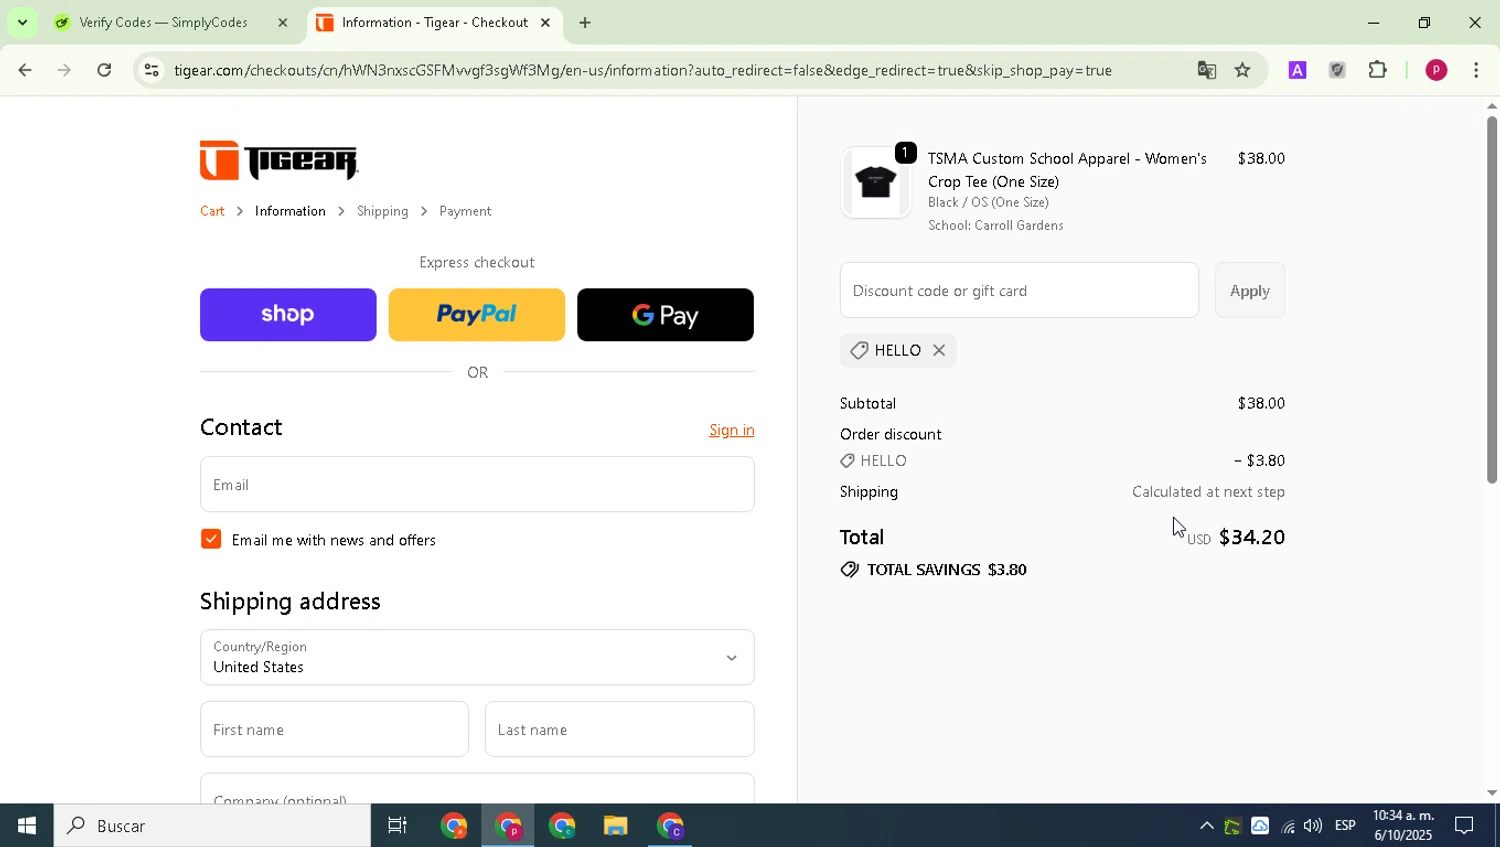Screen dimensions: 1500x847
Task: Click the crop tee product thumbnail
Action: 876,182
